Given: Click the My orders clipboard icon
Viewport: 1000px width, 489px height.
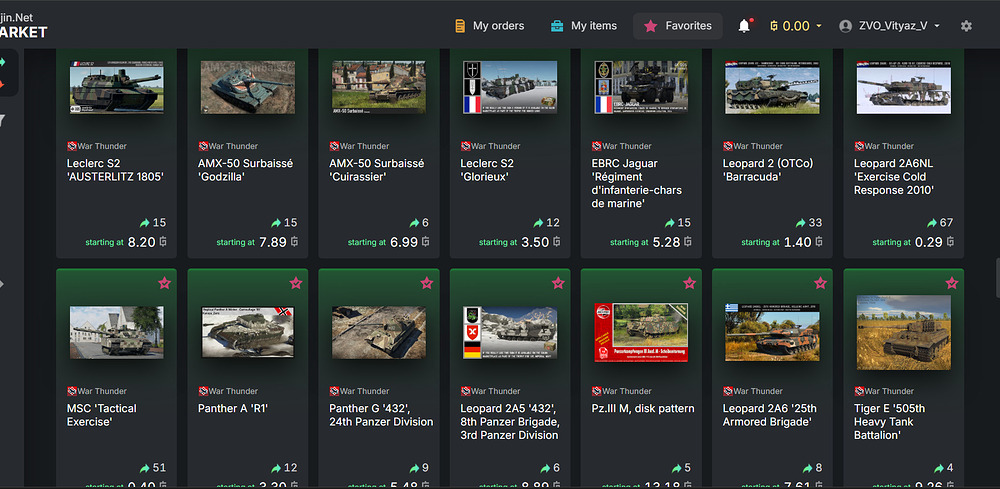Looking at the screenshot, I should 460,26.
